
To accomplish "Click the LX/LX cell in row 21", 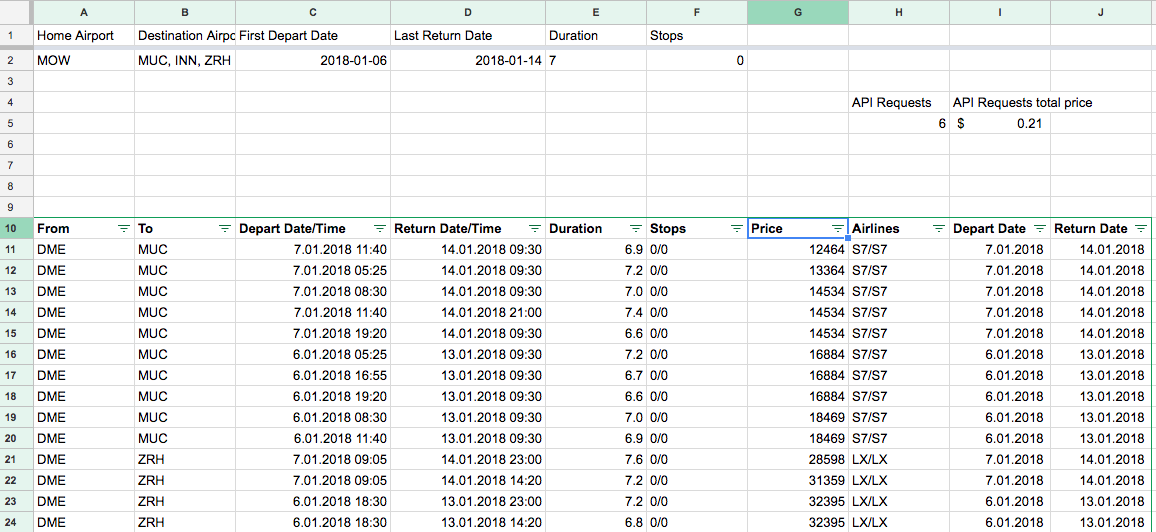I will (x=899, y=459).
